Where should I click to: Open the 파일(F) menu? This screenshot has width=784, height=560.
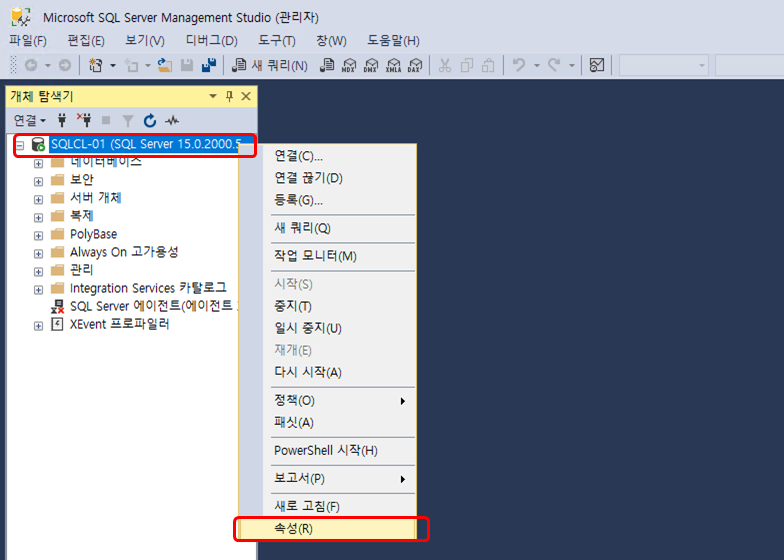pos(28,40)
